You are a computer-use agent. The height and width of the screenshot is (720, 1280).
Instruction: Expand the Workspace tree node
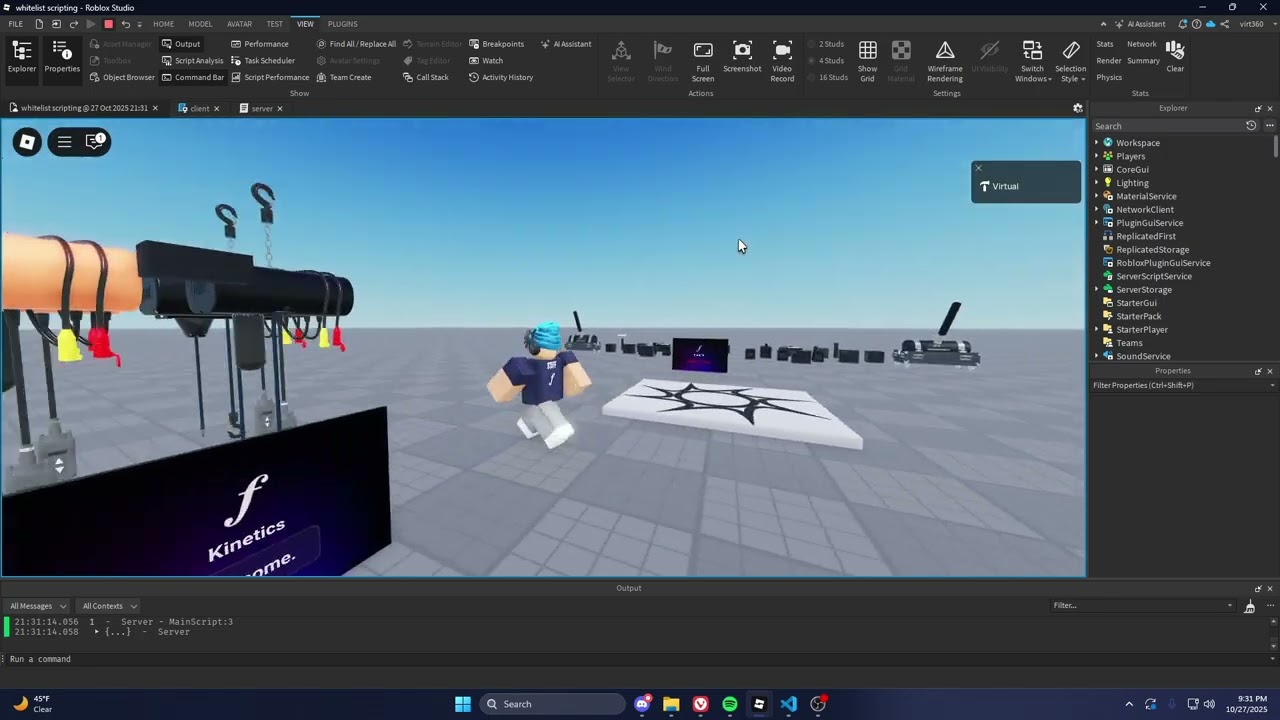(x=1096, y=143)
